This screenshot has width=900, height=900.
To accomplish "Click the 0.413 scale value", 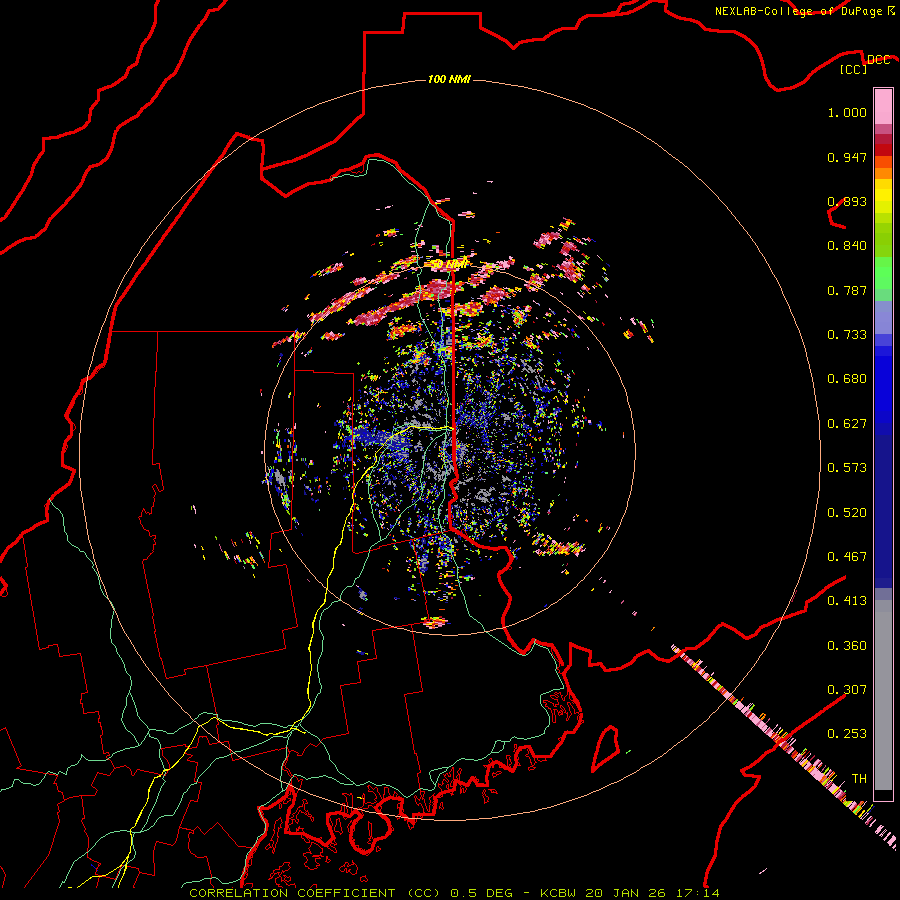I will pyautogui.click(x=847, y=601).
